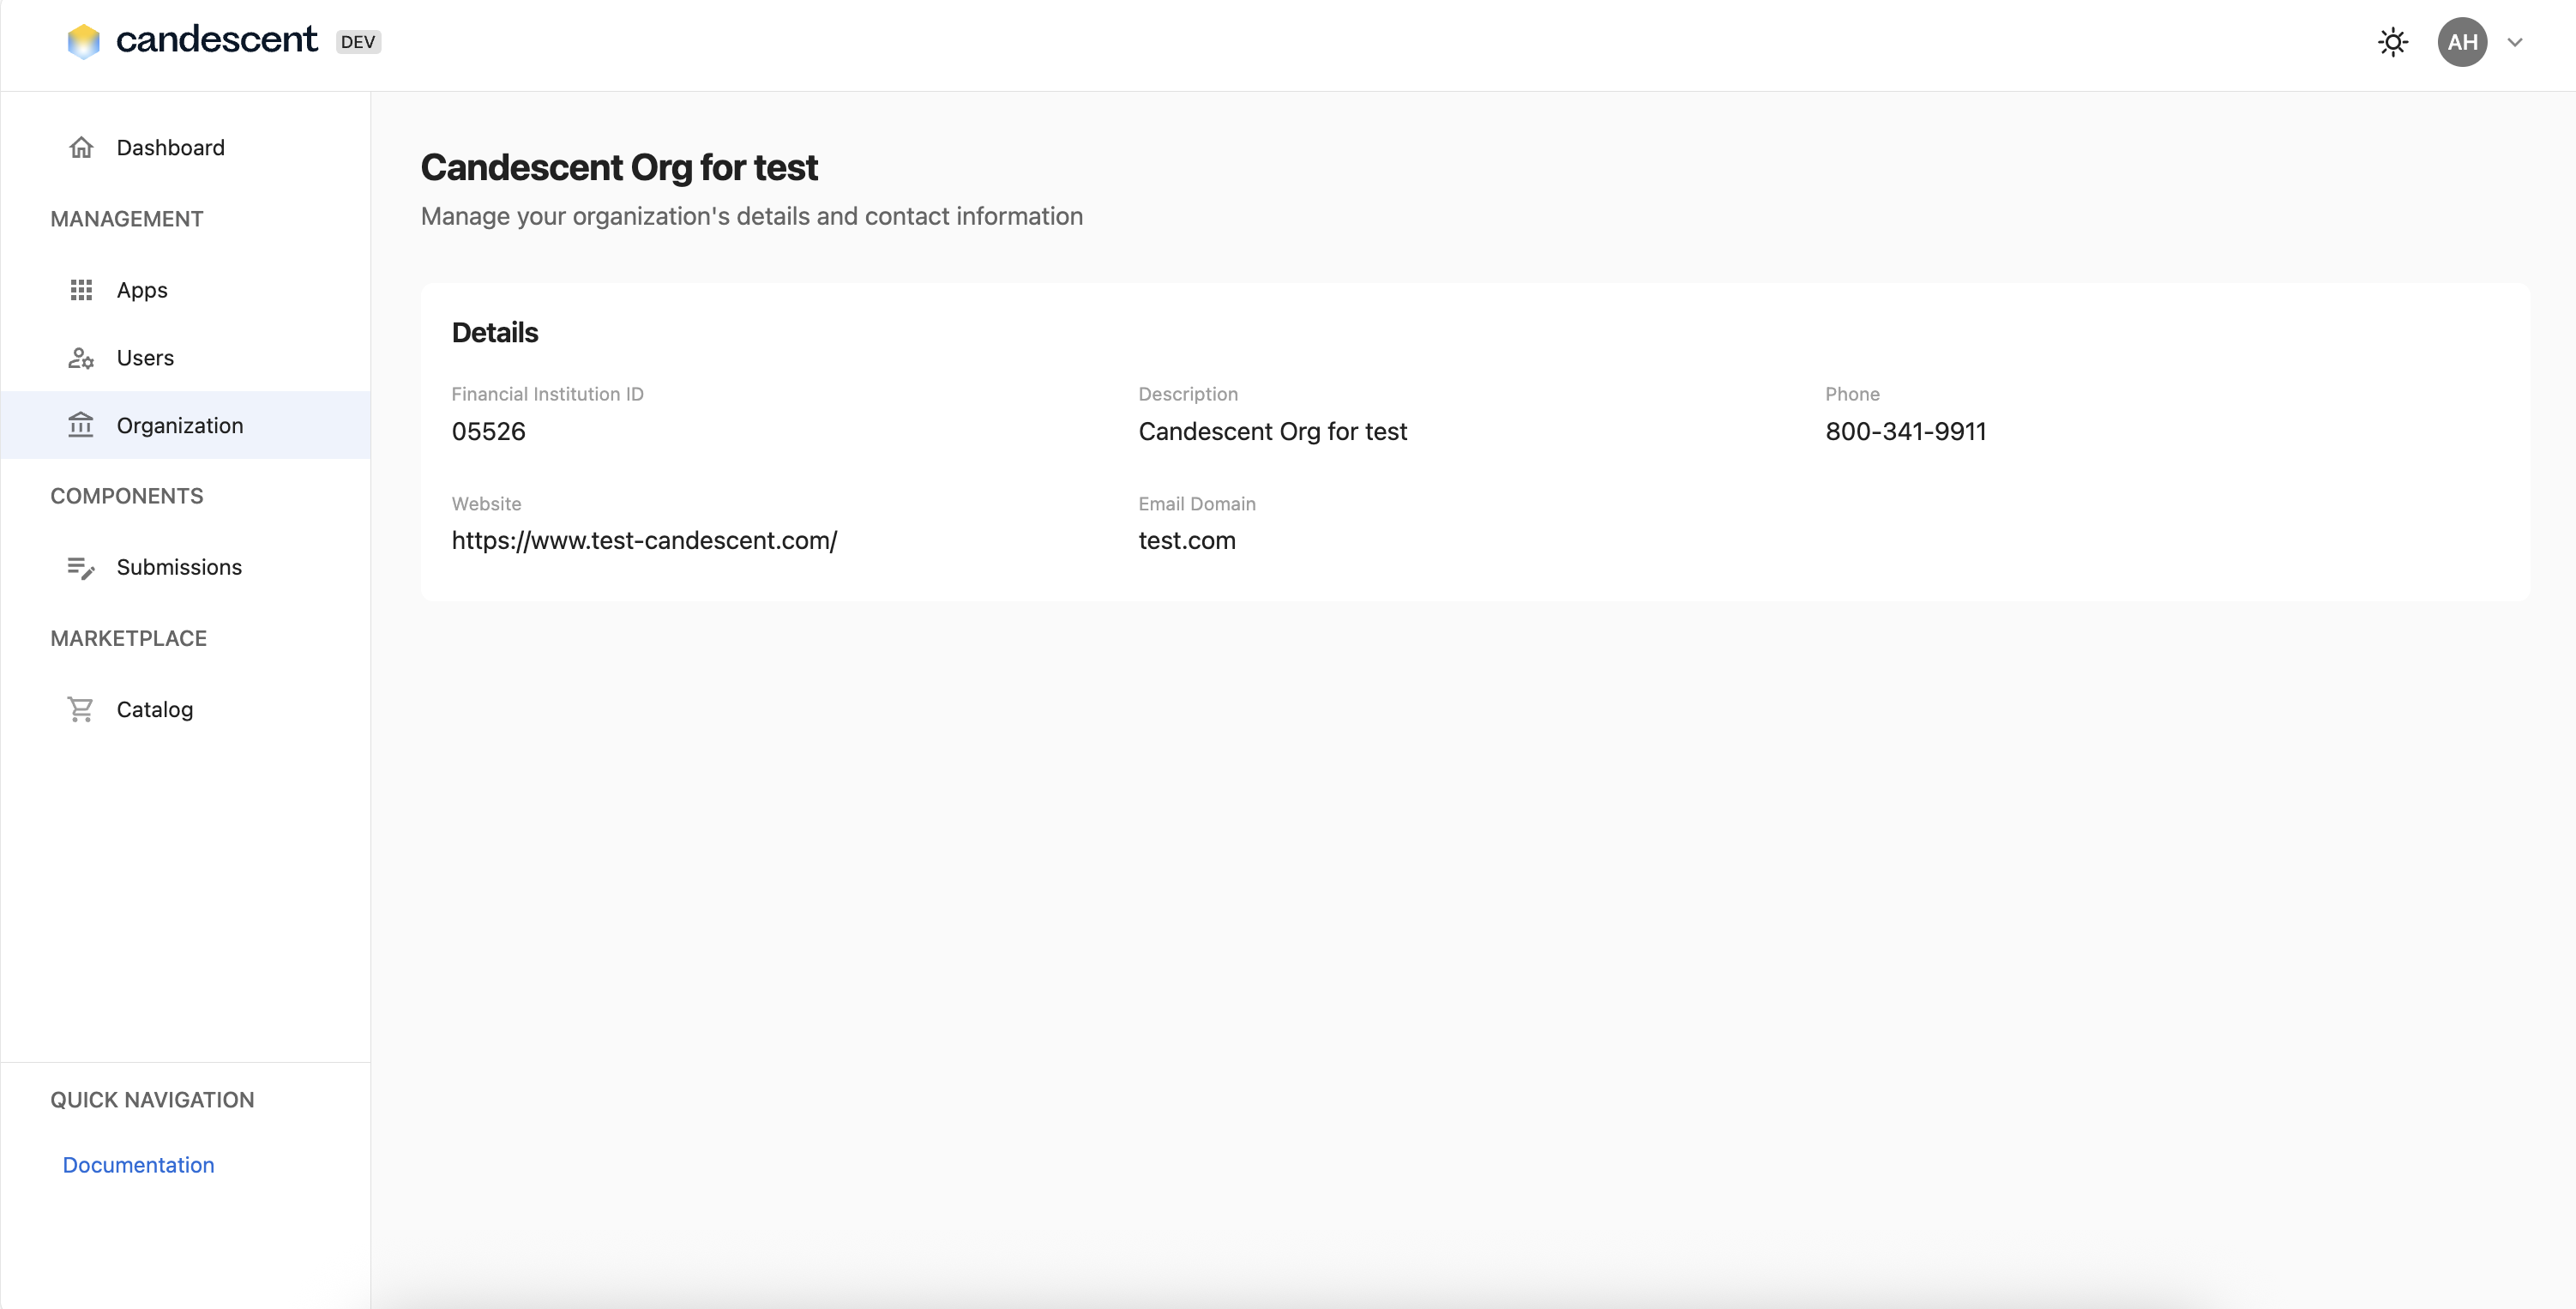Click the page title Candescent Org for test
2576x1309 pixels.
(x=619, y=167)
